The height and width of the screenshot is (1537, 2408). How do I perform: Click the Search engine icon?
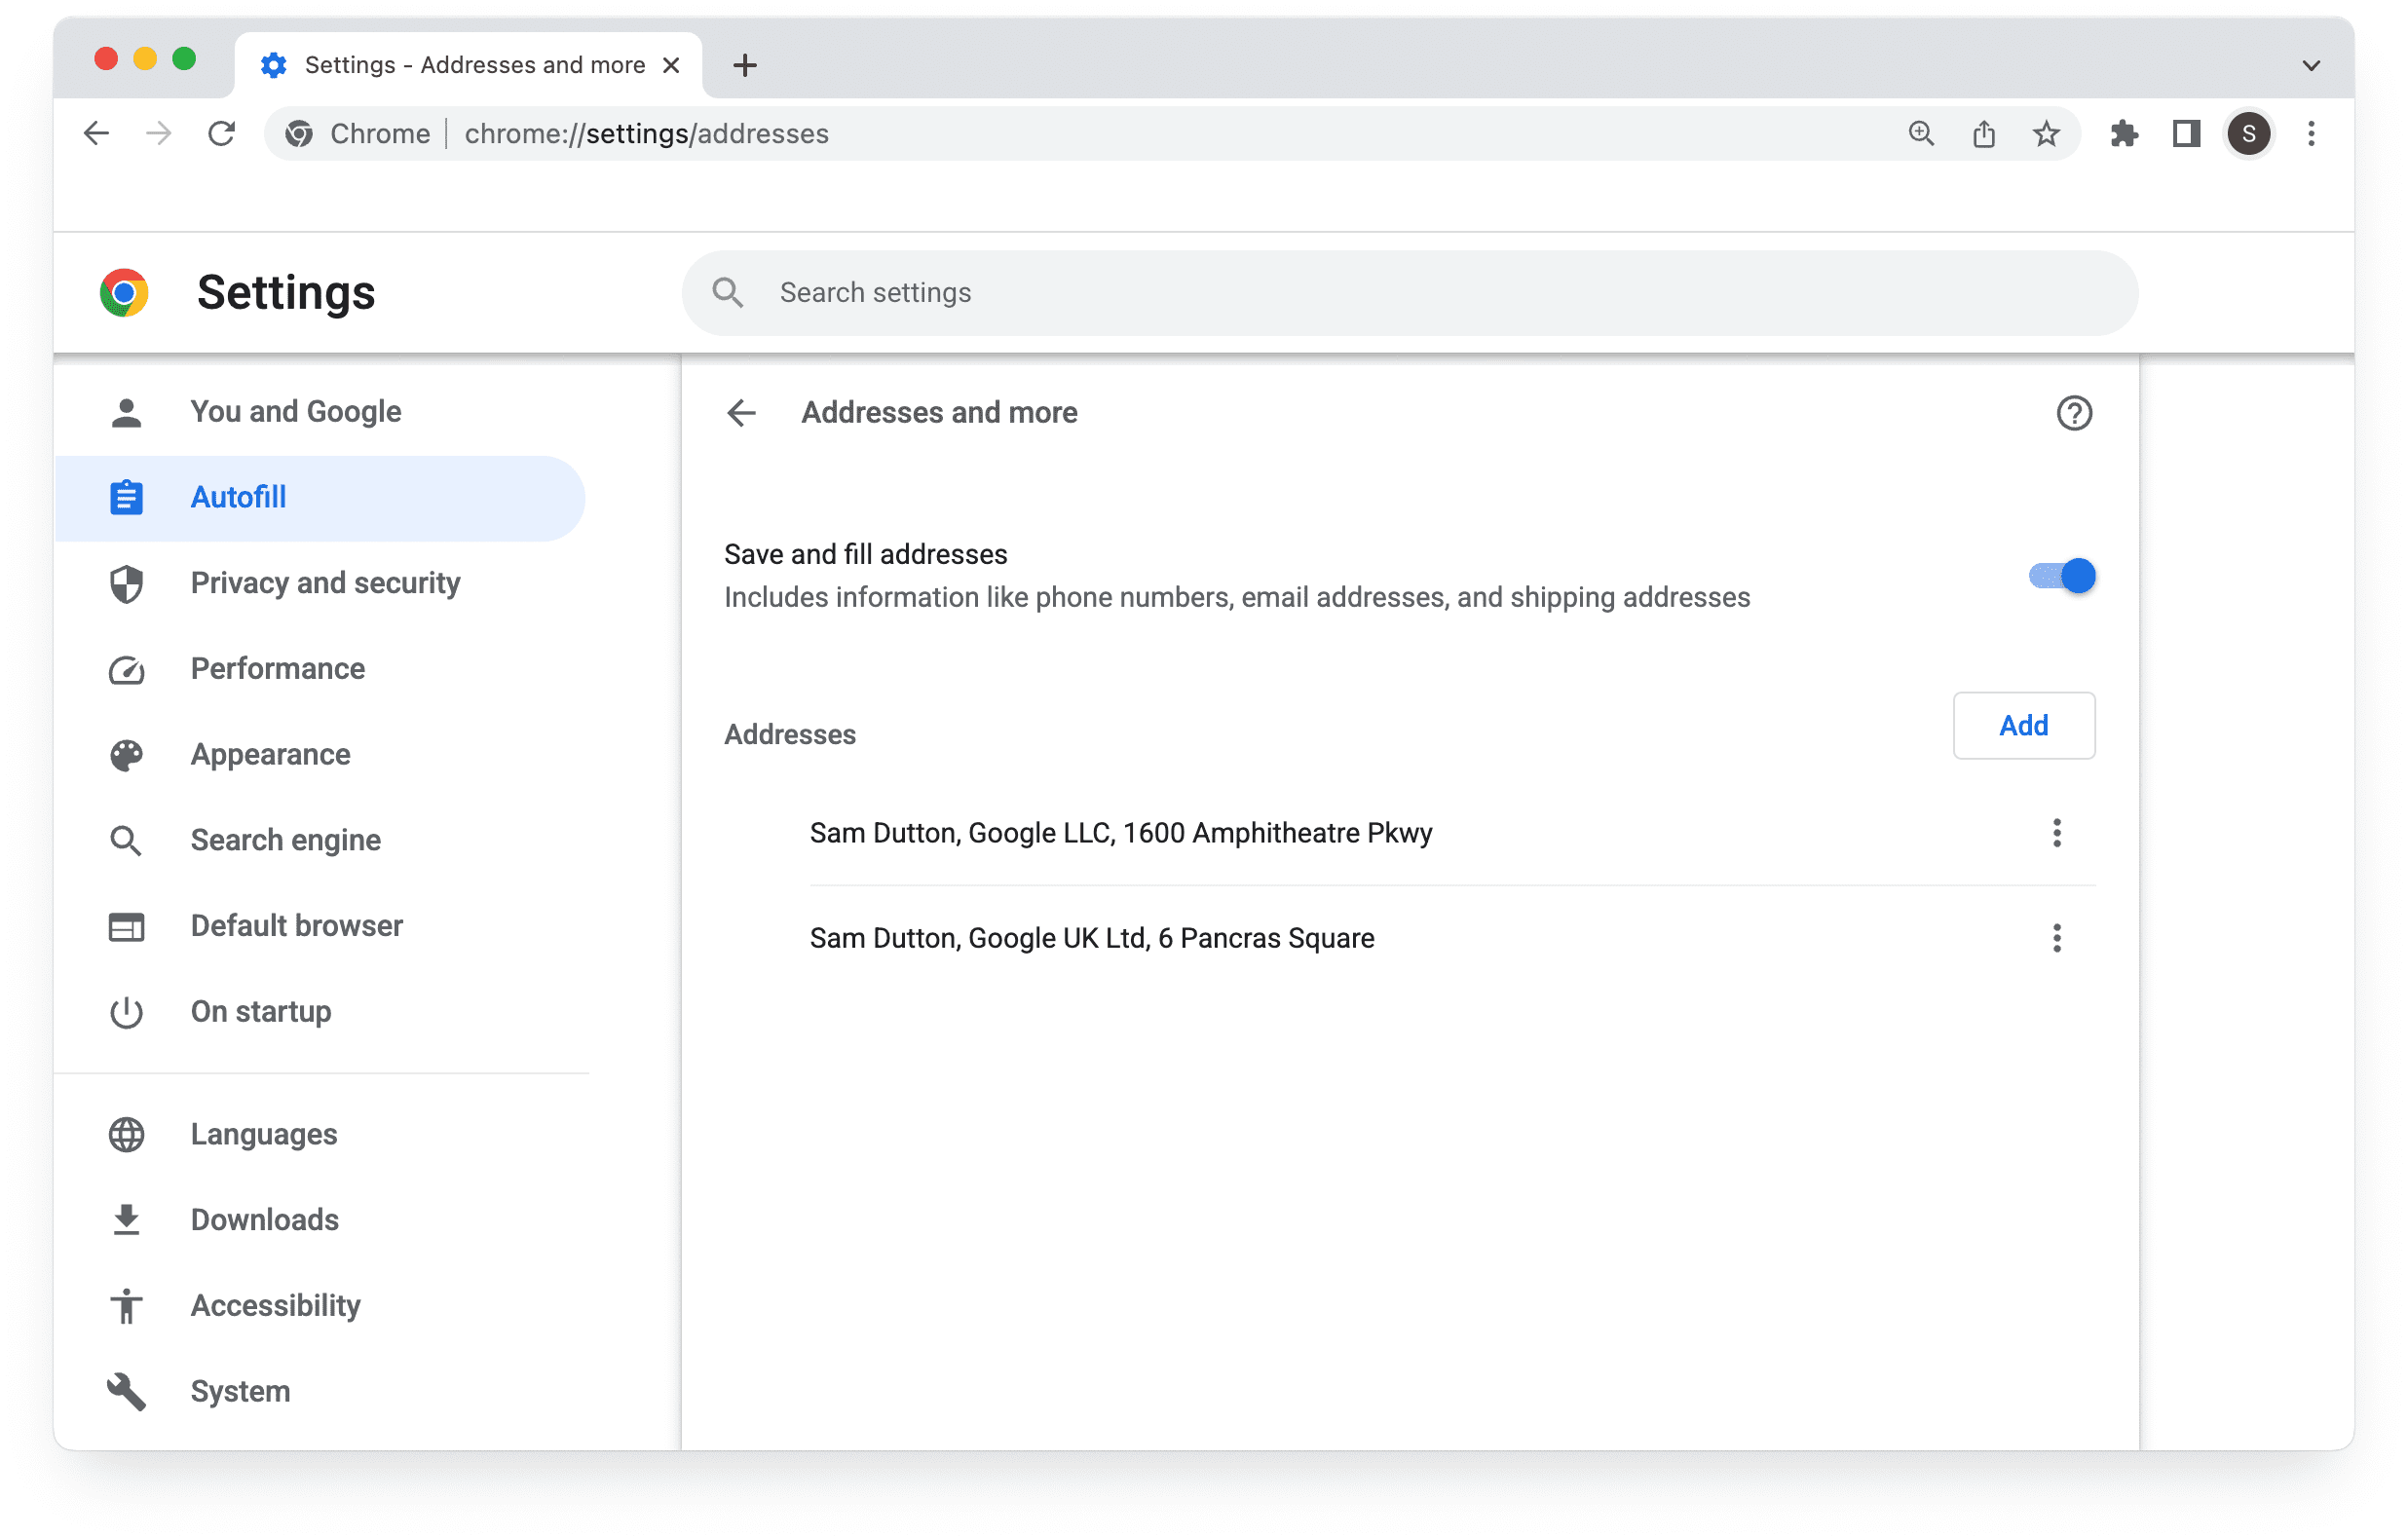coord(129,841)
